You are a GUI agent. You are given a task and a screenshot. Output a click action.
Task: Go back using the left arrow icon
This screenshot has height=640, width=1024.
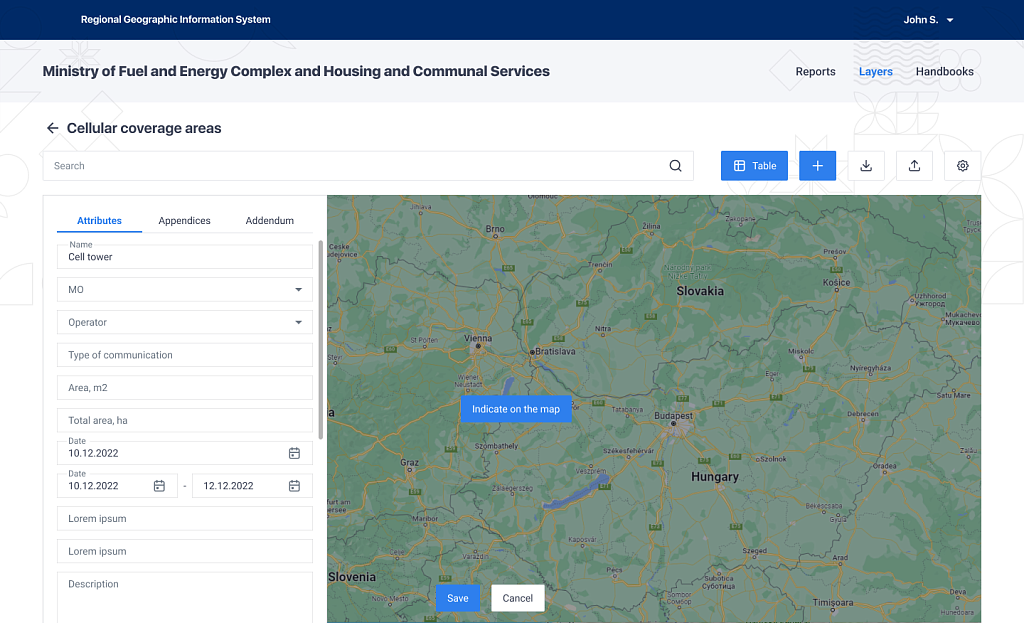click(52, 128)
